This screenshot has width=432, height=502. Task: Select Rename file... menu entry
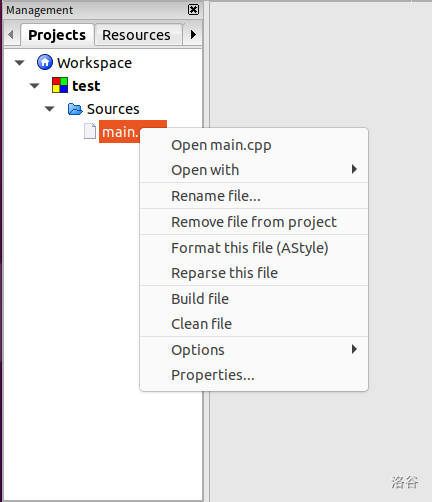tap(254, 196)
